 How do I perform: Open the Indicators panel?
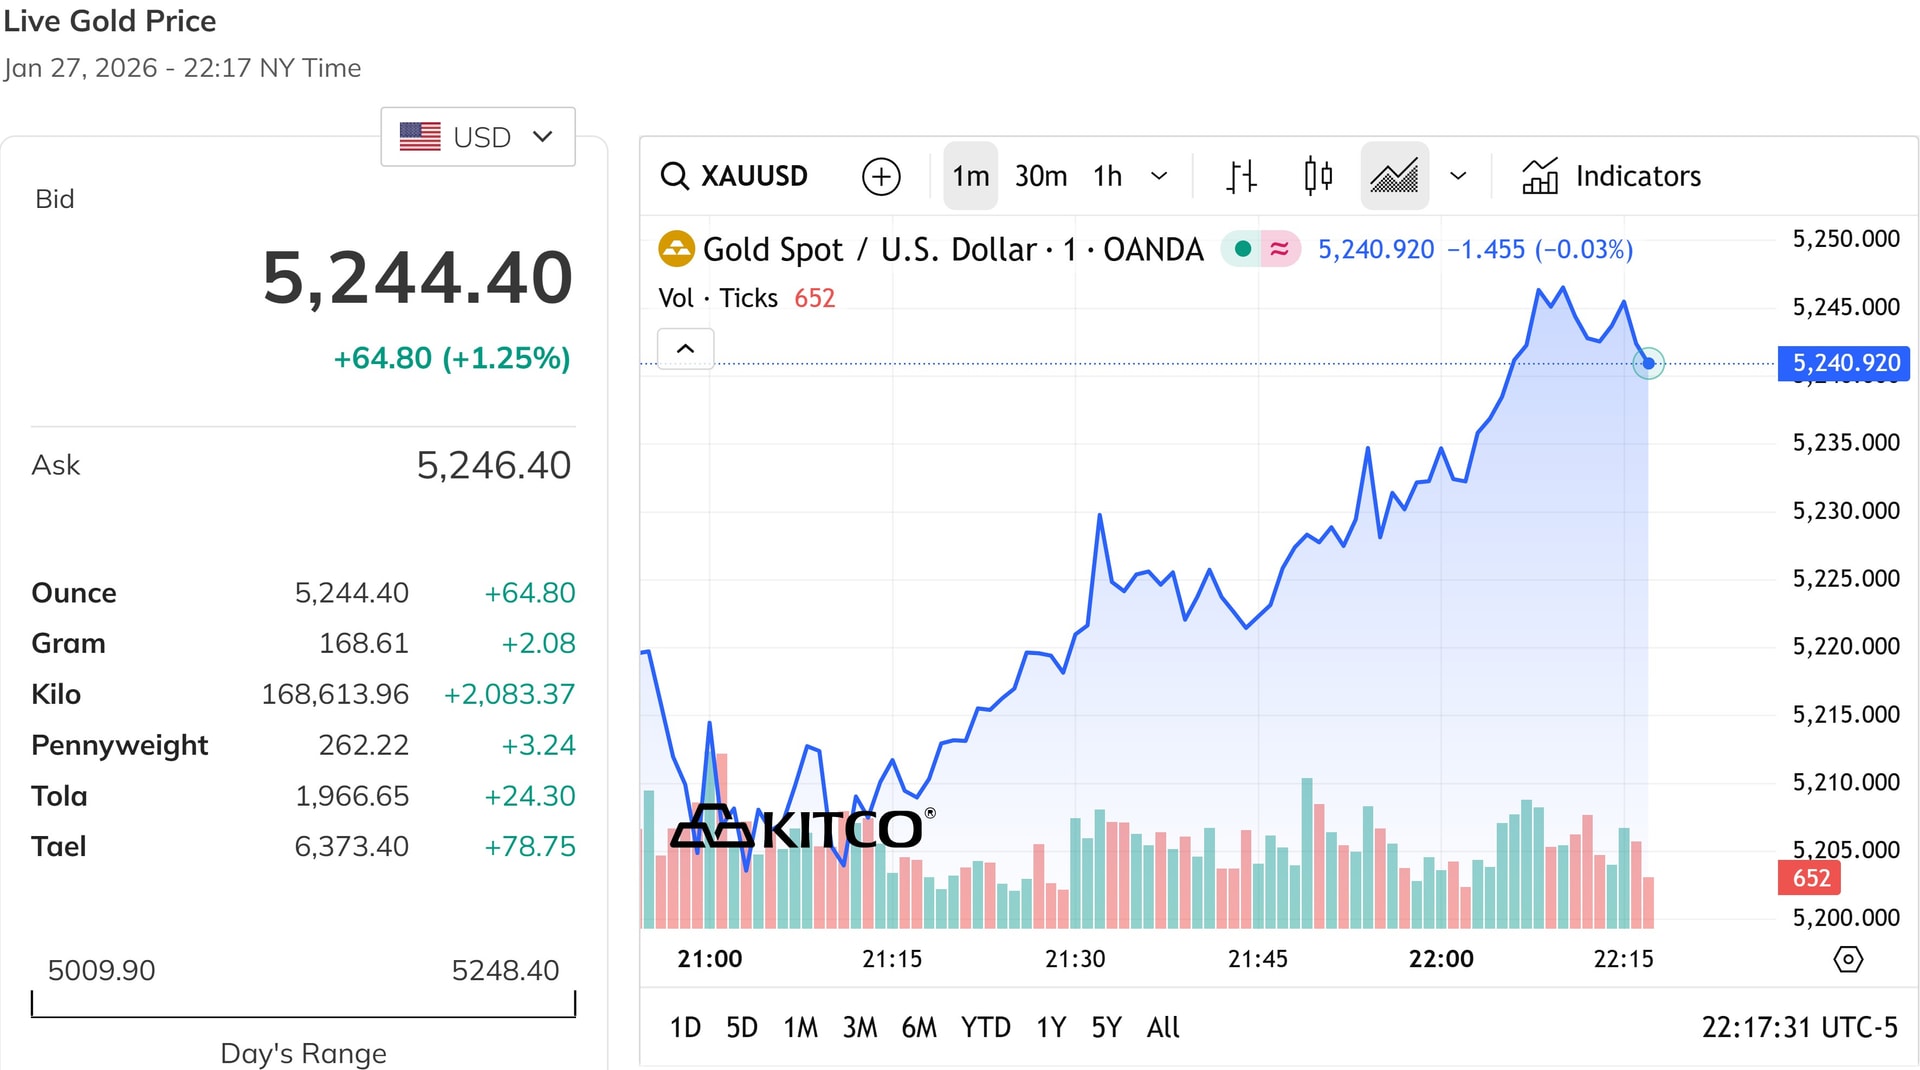click(1608, 176)
